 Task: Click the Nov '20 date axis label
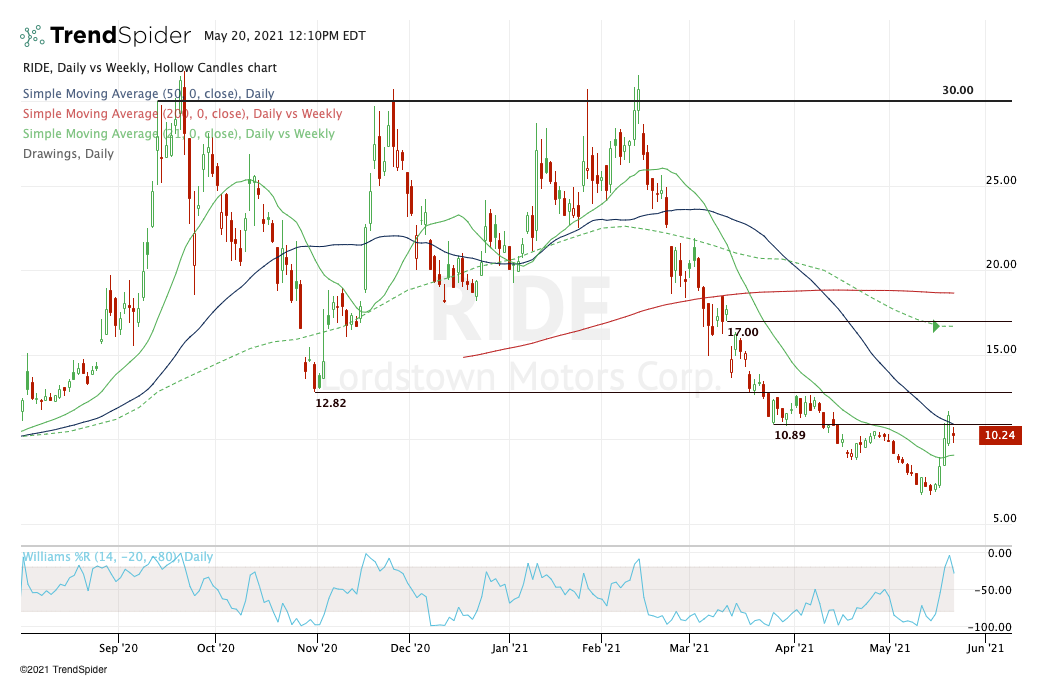(x=318, y=648)
